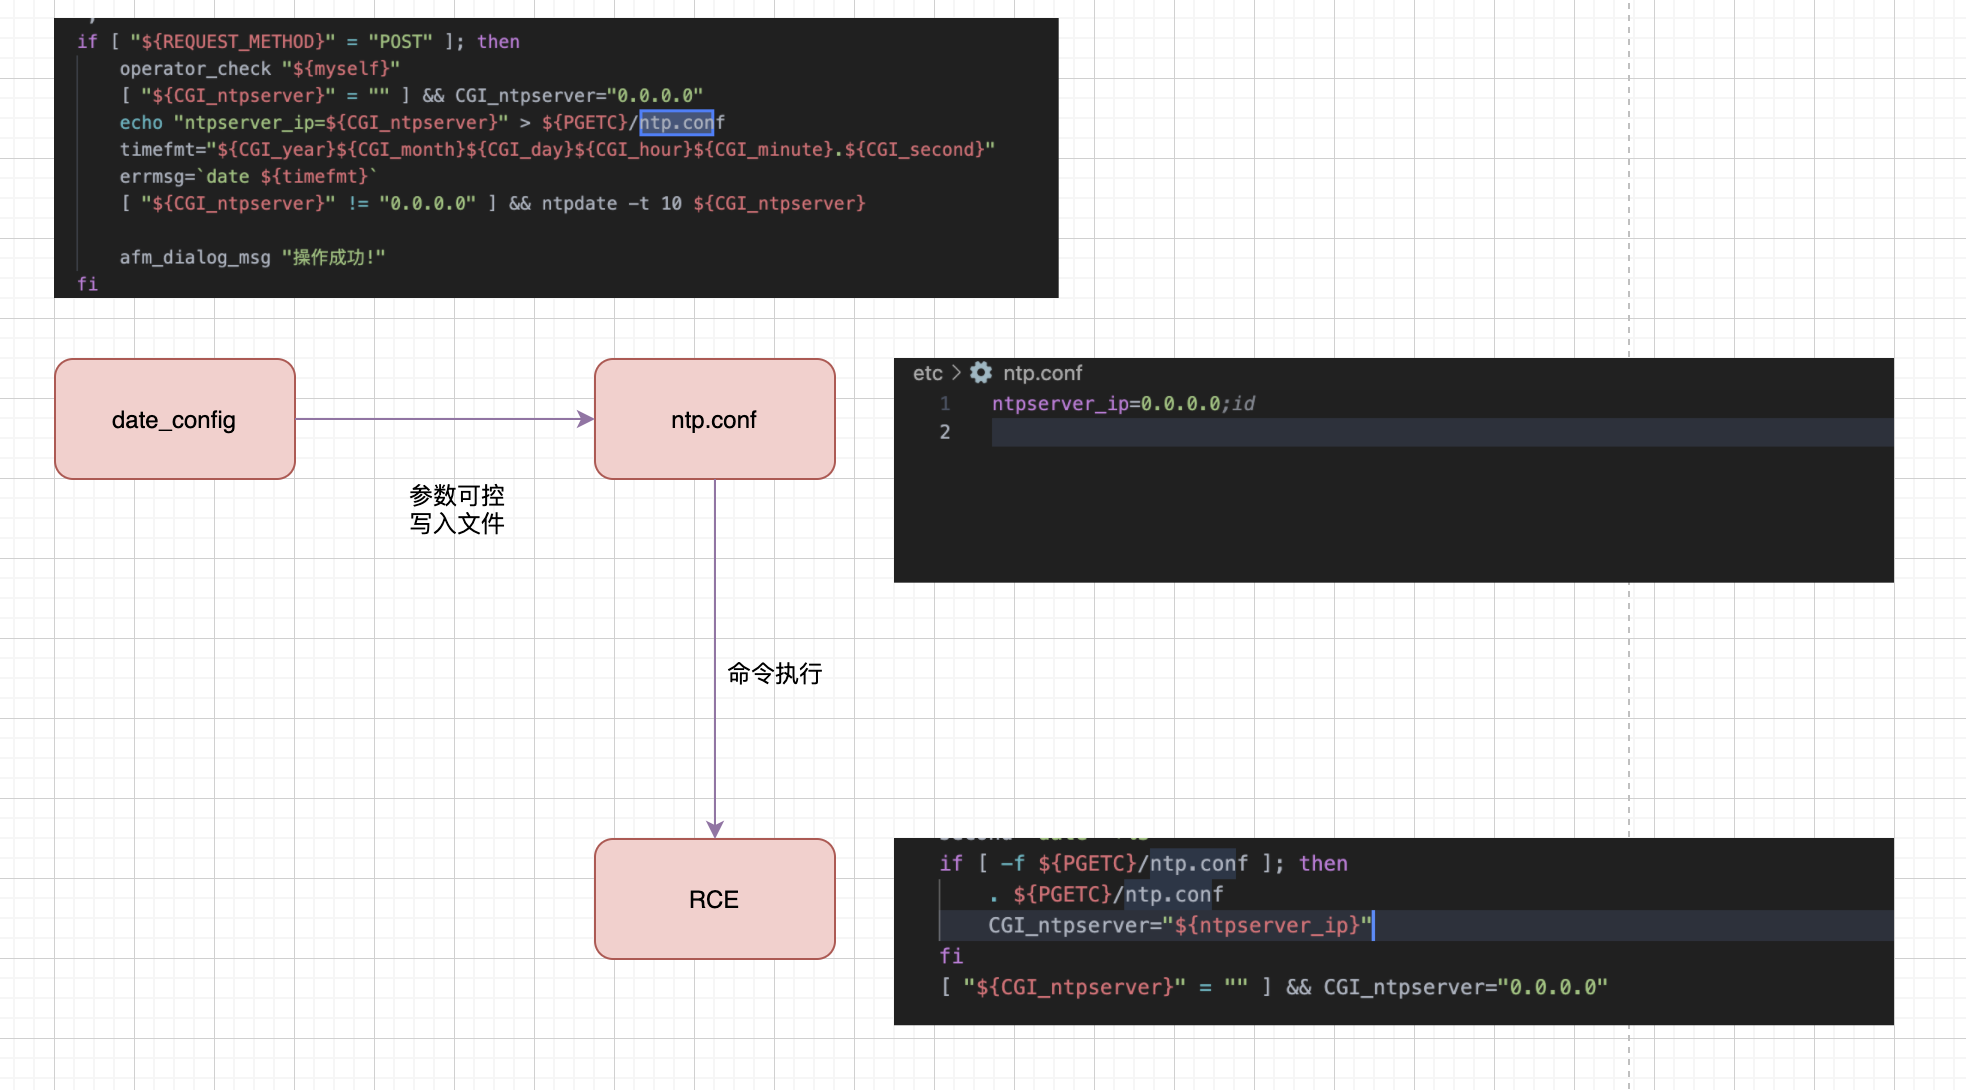Click the highlighted ntp.conf text in POST script
The width and height of the screenshot is (1966, 1090).
677,122
